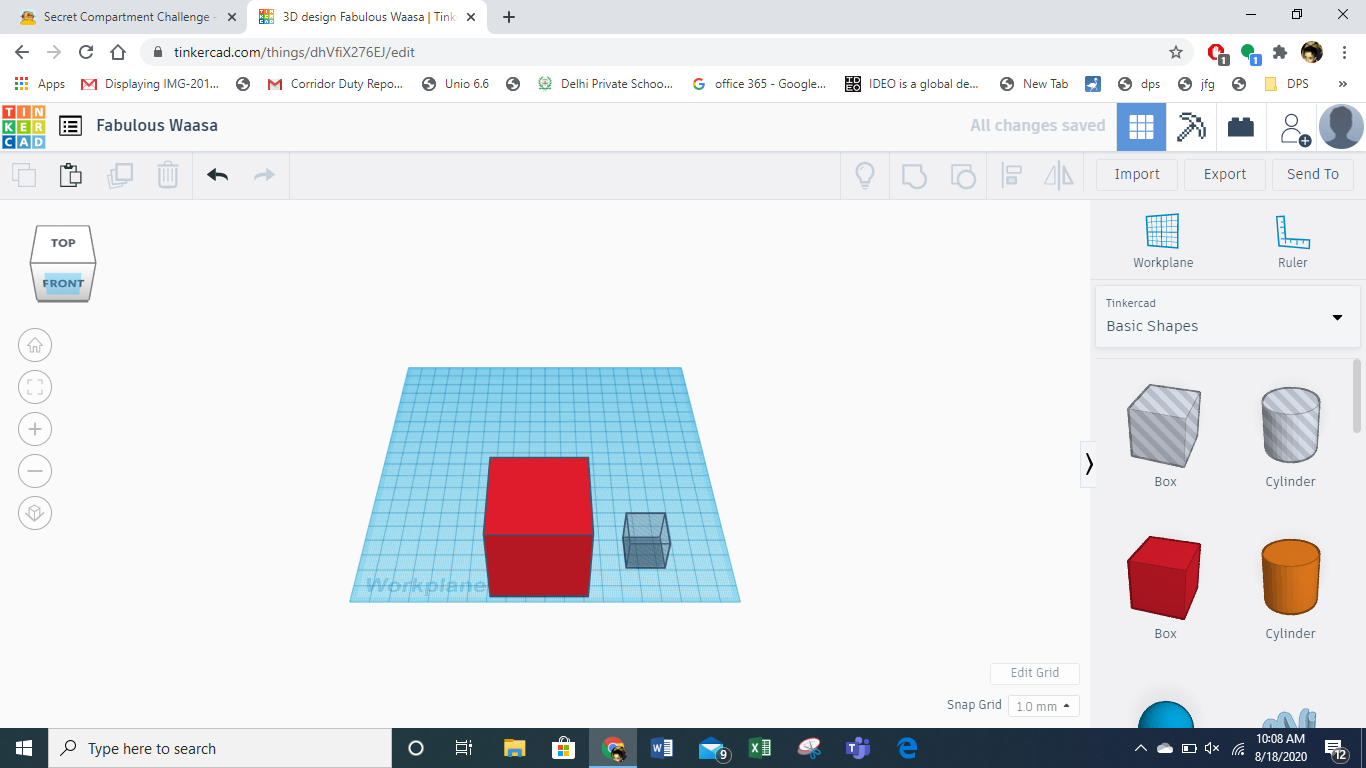The height and width of the screenshot is (768, 1366).
Task: Click the Flip mirror icon
Action: 1058,176
